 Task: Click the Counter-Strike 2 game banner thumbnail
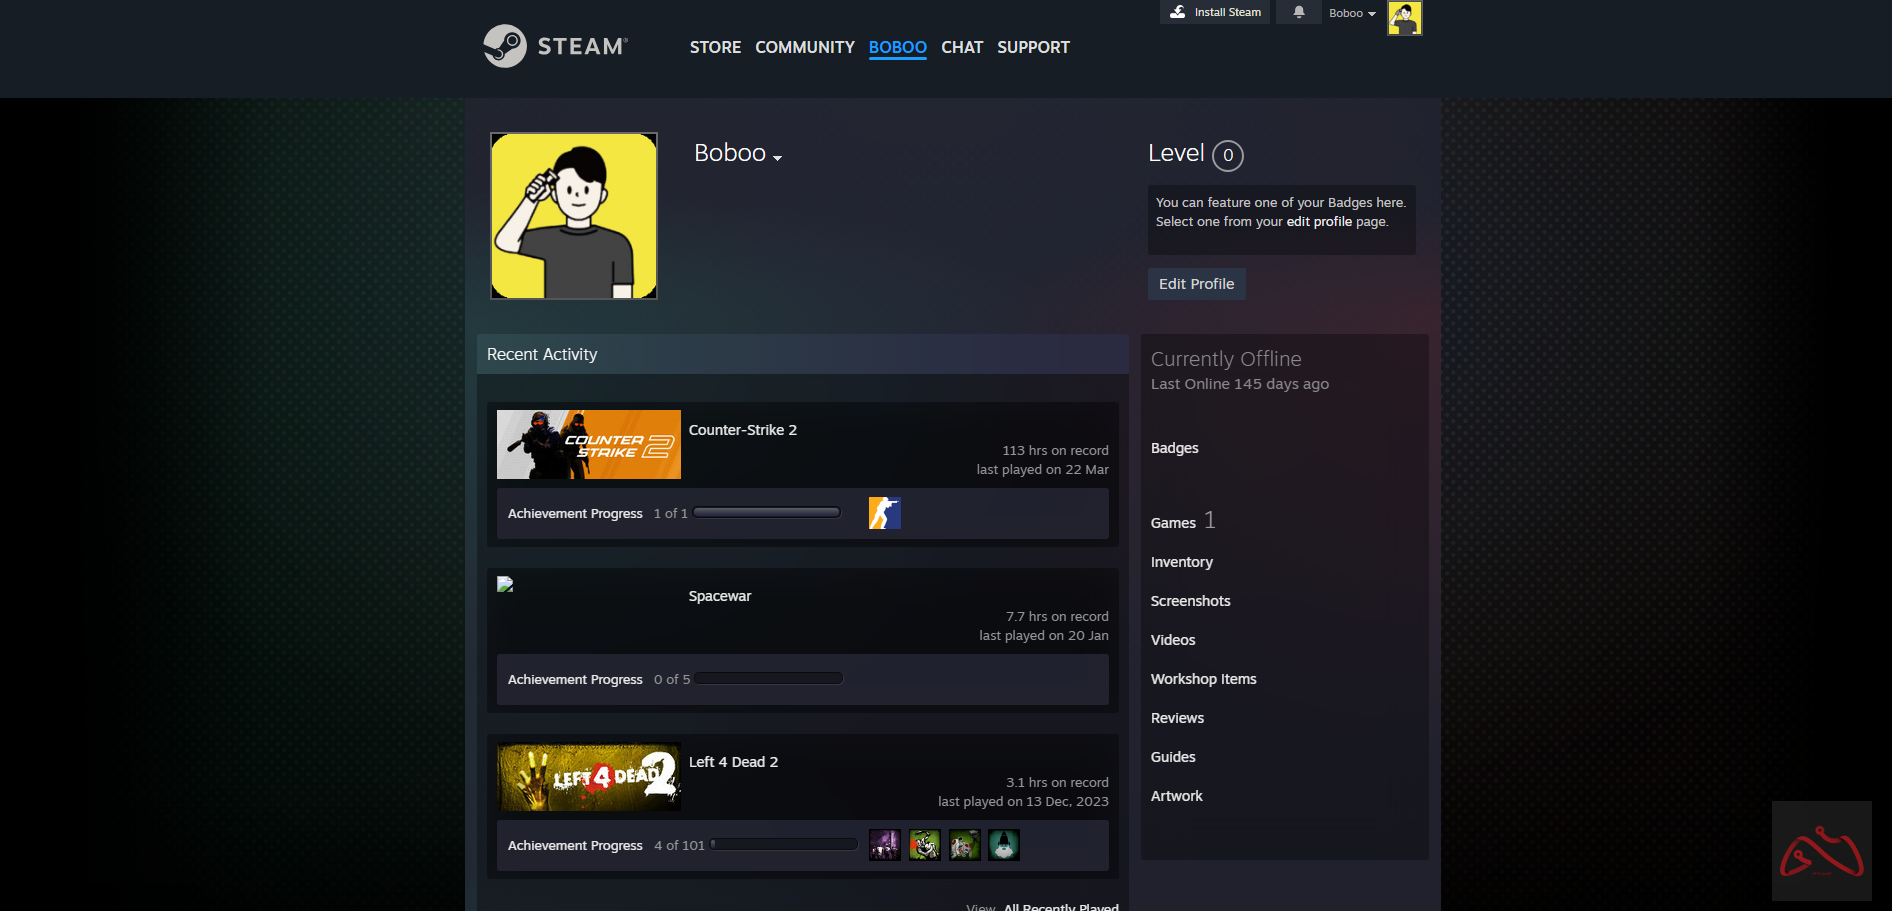(x=588, y=444)
